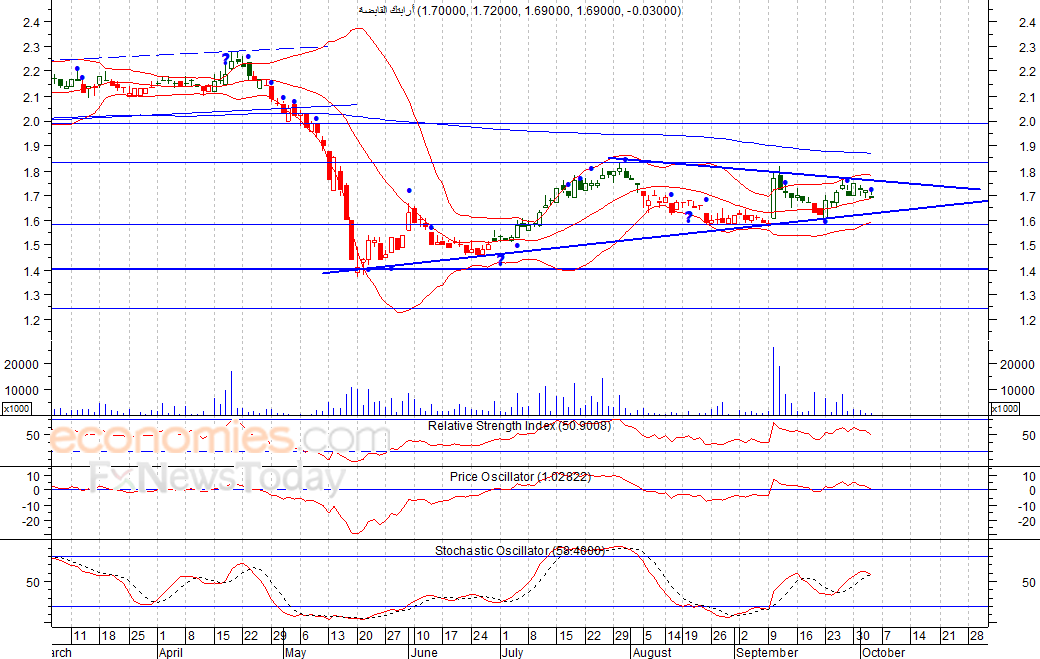Click the Stochastic Oscillator (58.4000) label
Screen dimensions: 1040x659
pyautogui.click(x=519, y=550)
